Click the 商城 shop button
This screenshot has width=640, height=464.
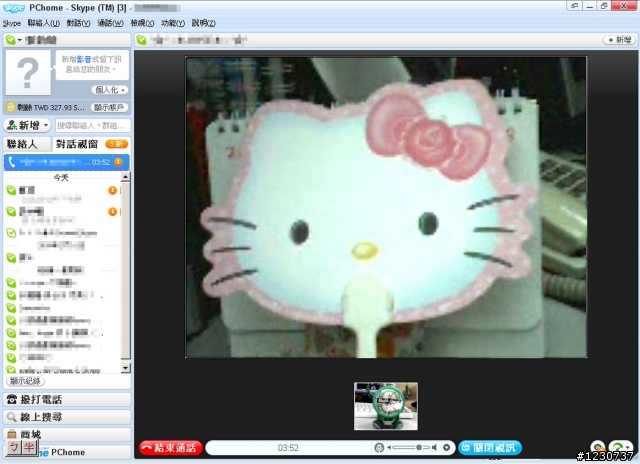click(x=67, y=434)
